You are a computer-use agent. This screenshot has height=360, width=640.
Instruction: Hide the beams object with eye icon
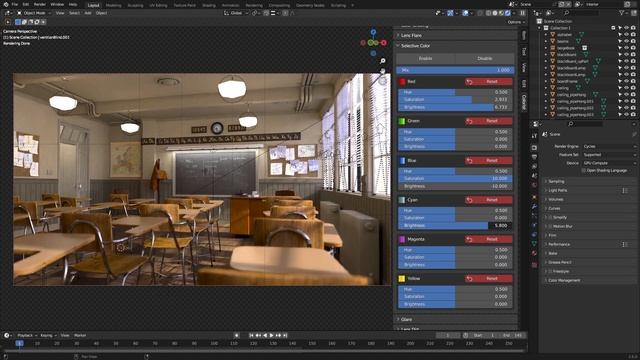coord(627,41)
